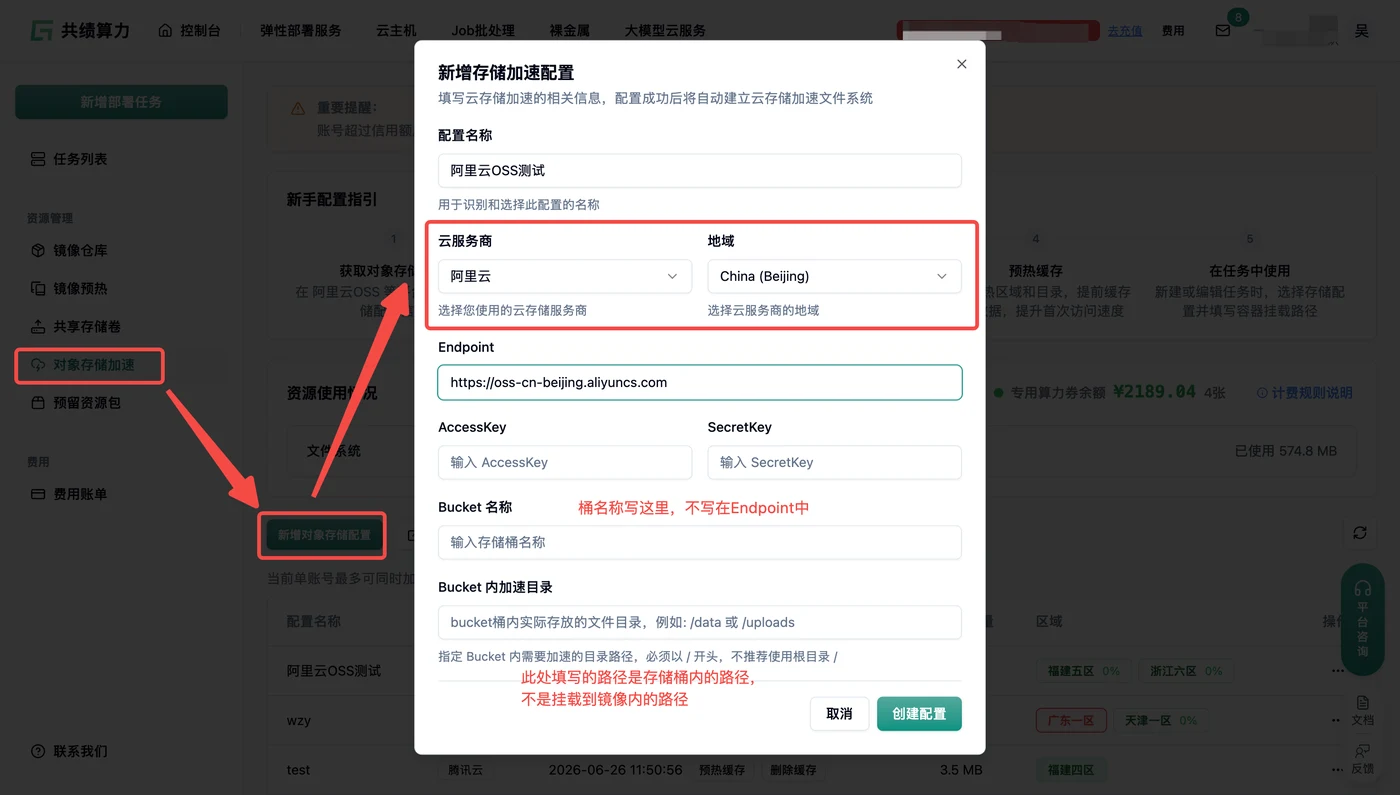The height and width of the screenshot is (795, 1400).
Task: Focus the SecretKey input field
Action: (834, 462)
